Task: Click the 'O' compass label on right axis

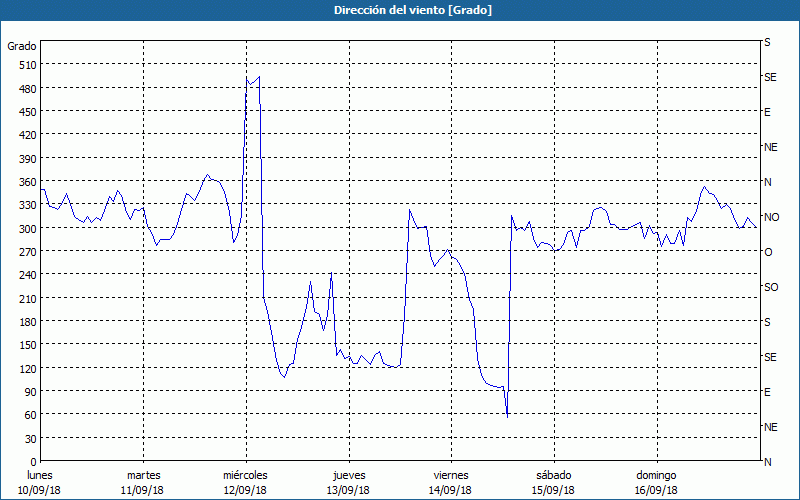Action: pyautogui.click(x=768, y=252)
